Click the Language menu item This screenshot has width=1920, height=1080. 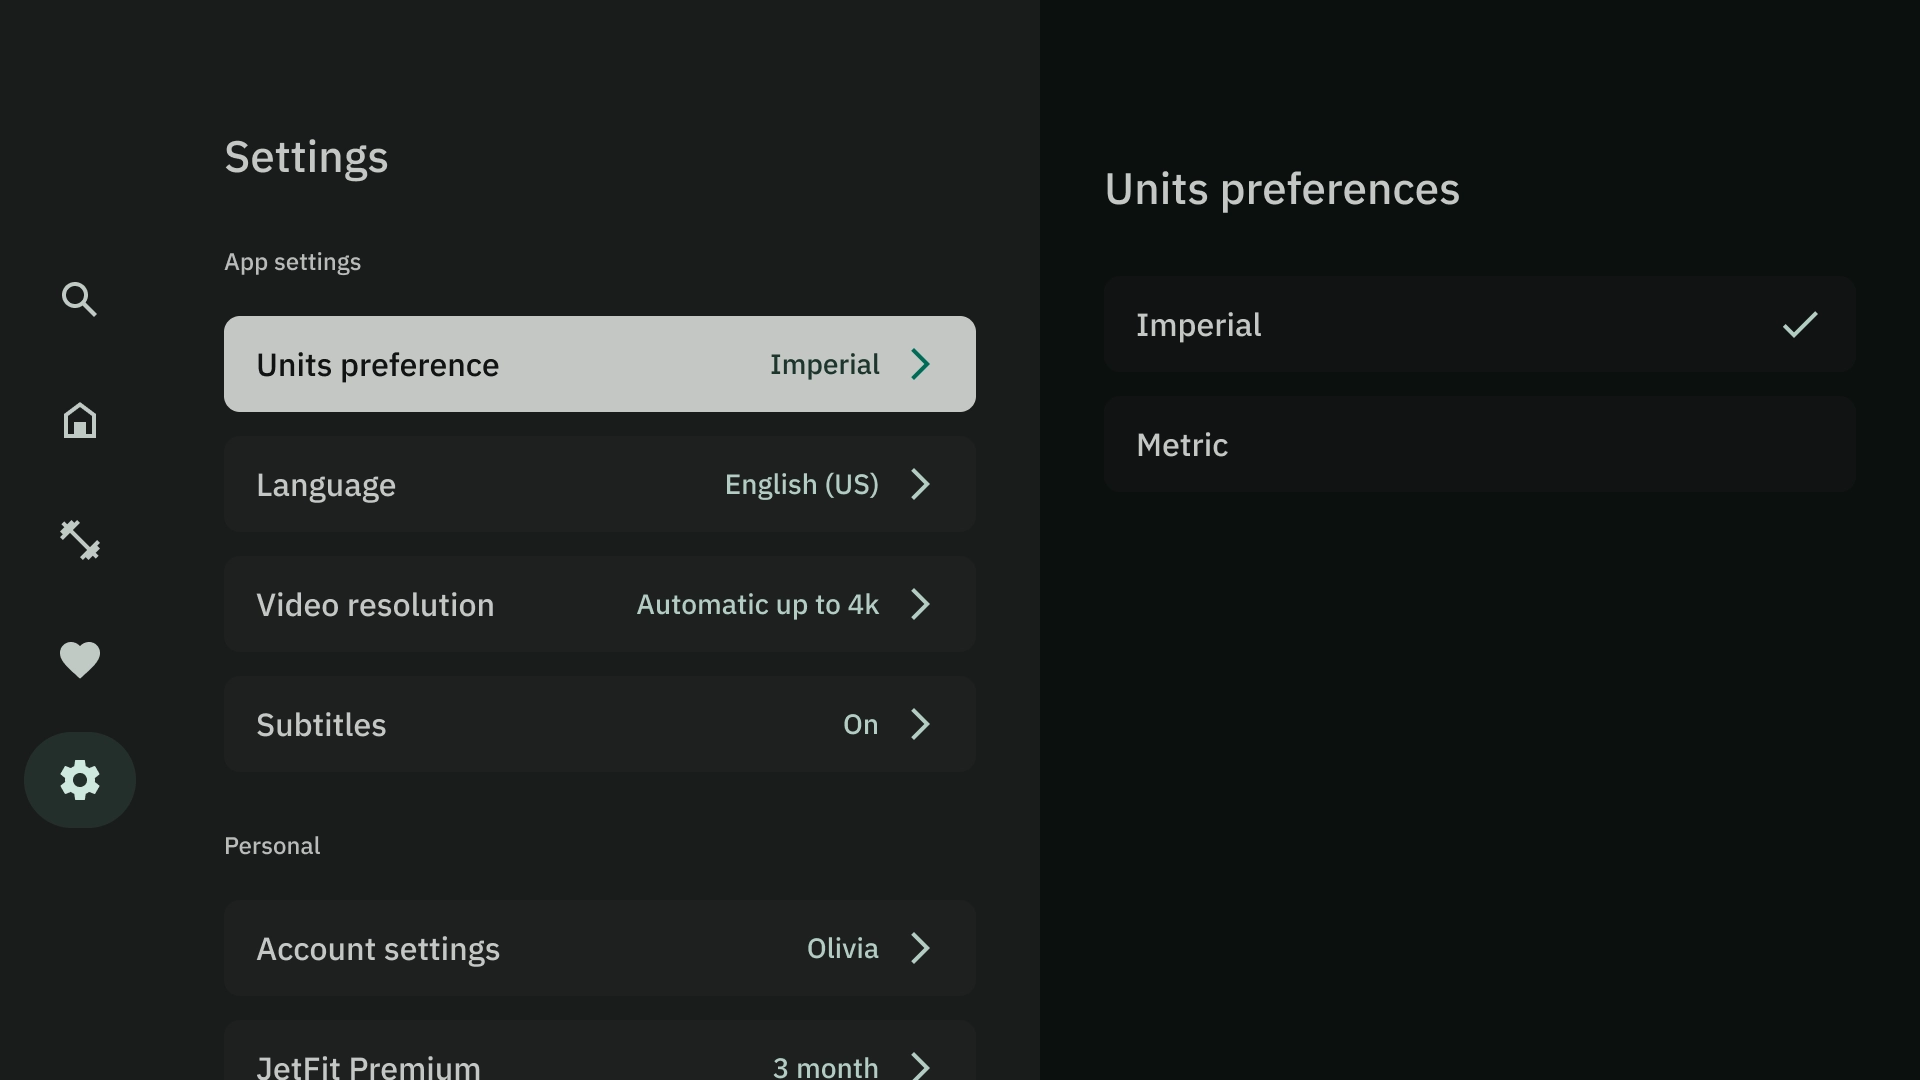(x=599, y=484)
